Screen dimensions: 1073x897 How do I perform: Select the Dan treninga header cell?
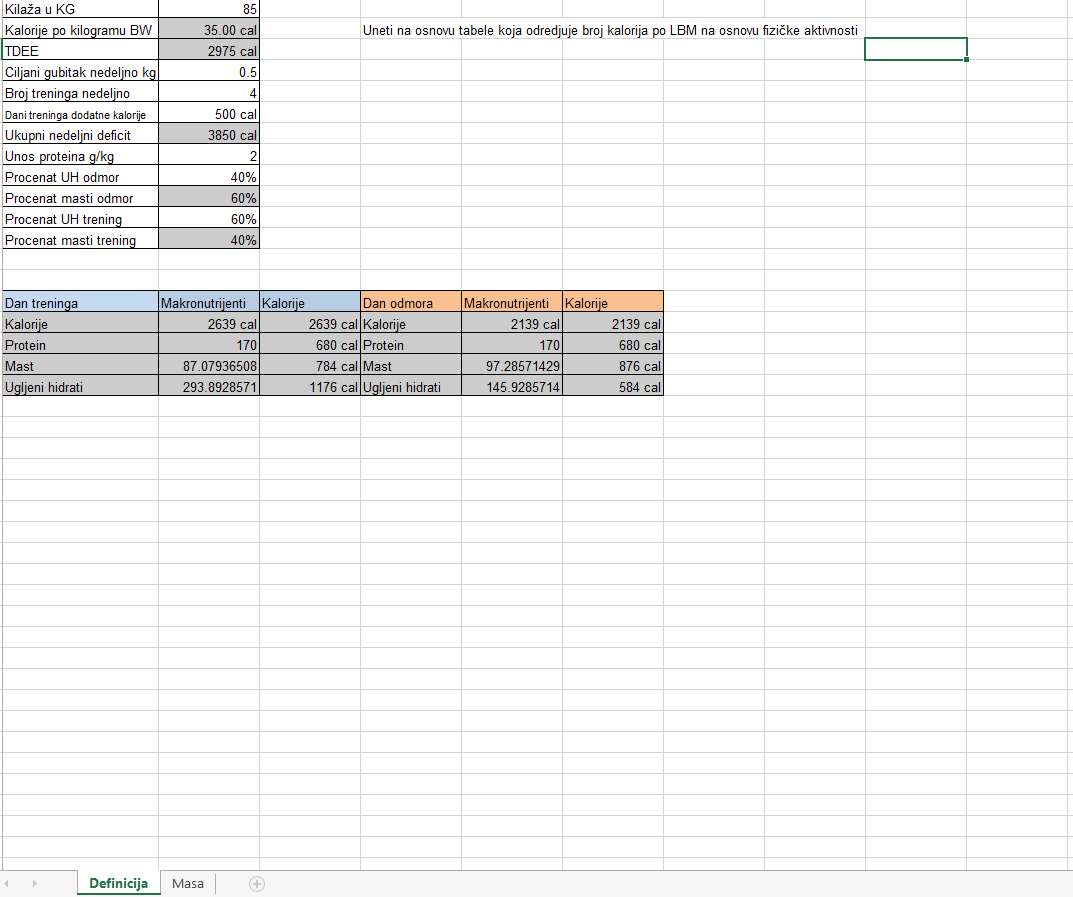(80, 302)
